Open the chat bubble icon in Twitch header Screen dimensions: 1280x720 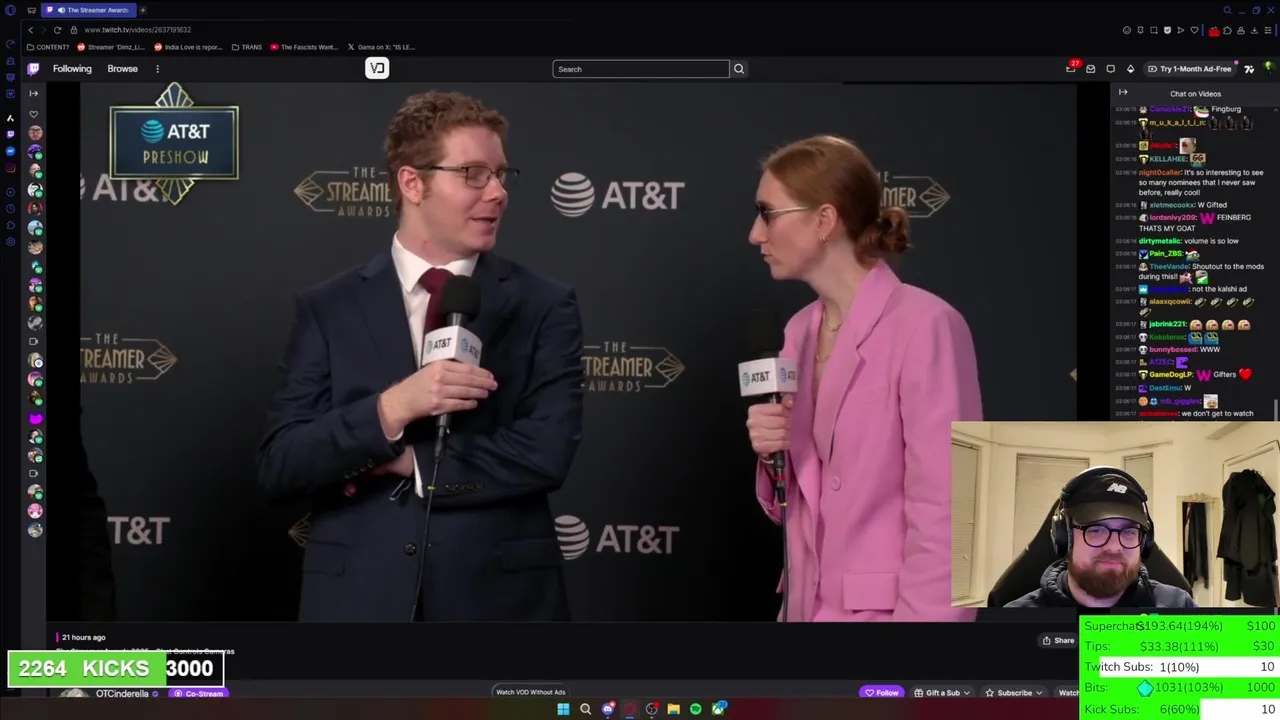[x=1111, y=69]
